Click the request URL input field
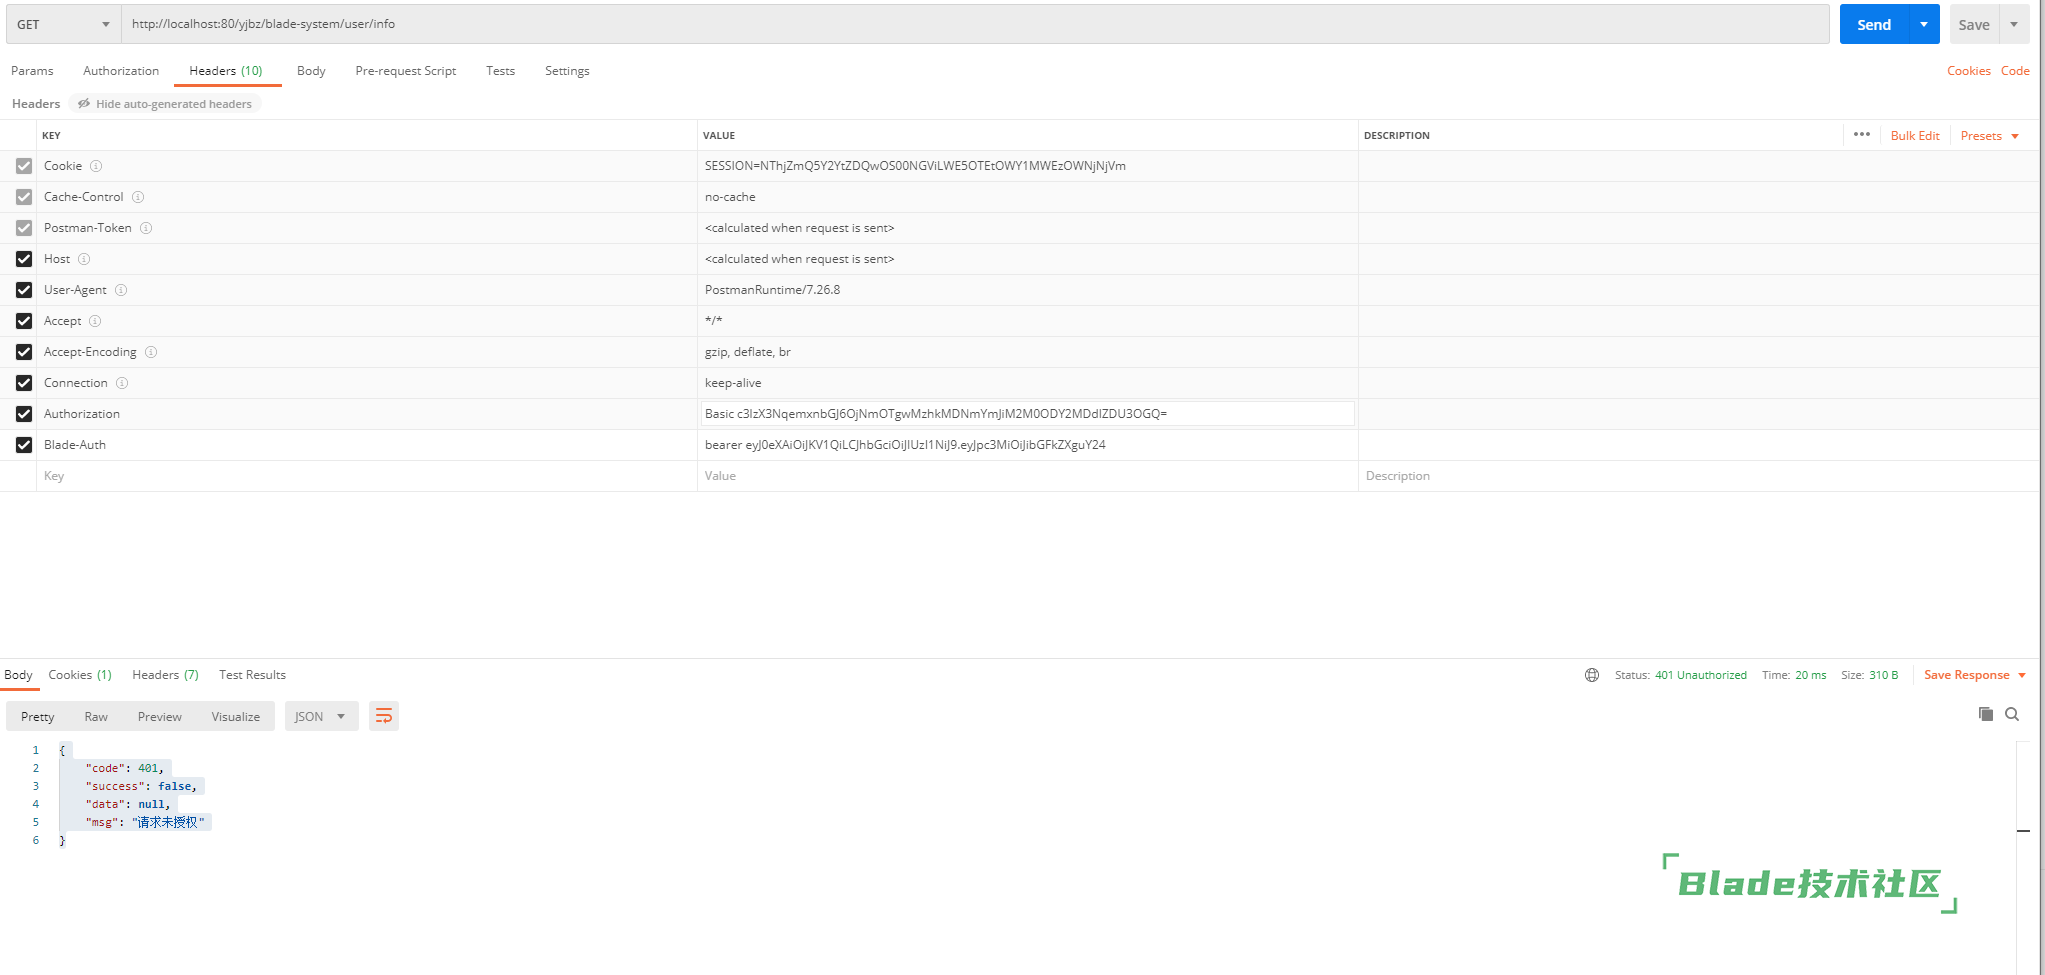The image size is (2045, 975). tap(975, 24)
